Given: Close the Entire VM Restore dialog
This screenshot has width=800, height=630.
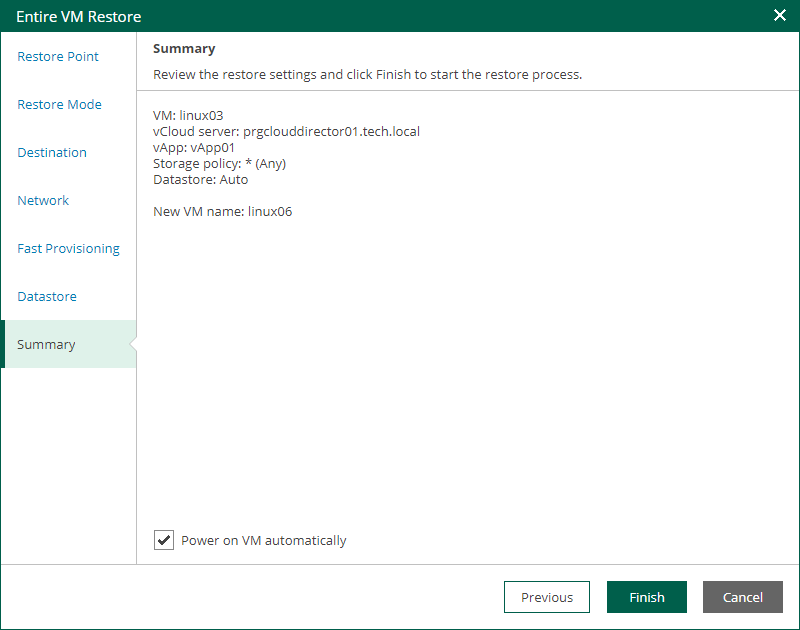Looking at the screenshot, I should coord(779,15).
